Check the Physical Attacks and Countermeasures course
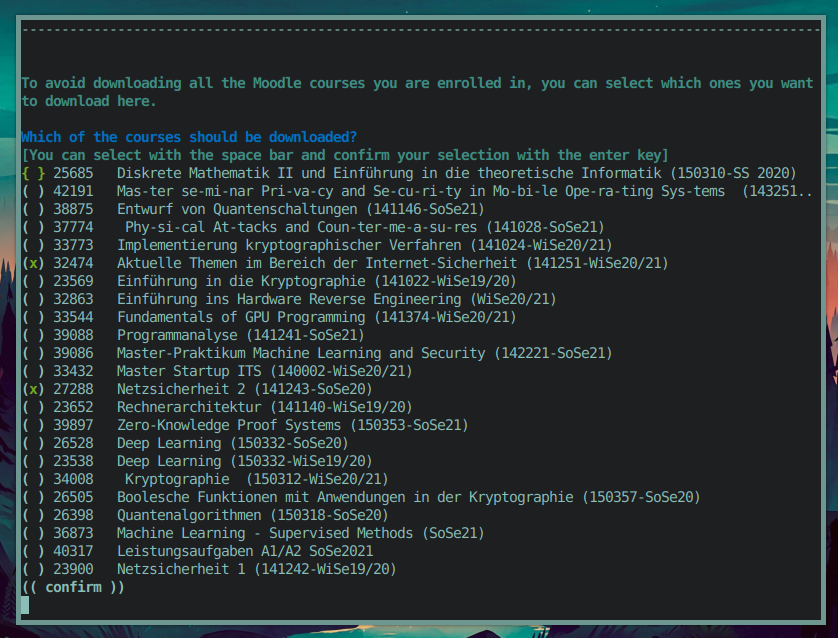The height and width of the screenshot is (638, 838). (x=29, y=227)
